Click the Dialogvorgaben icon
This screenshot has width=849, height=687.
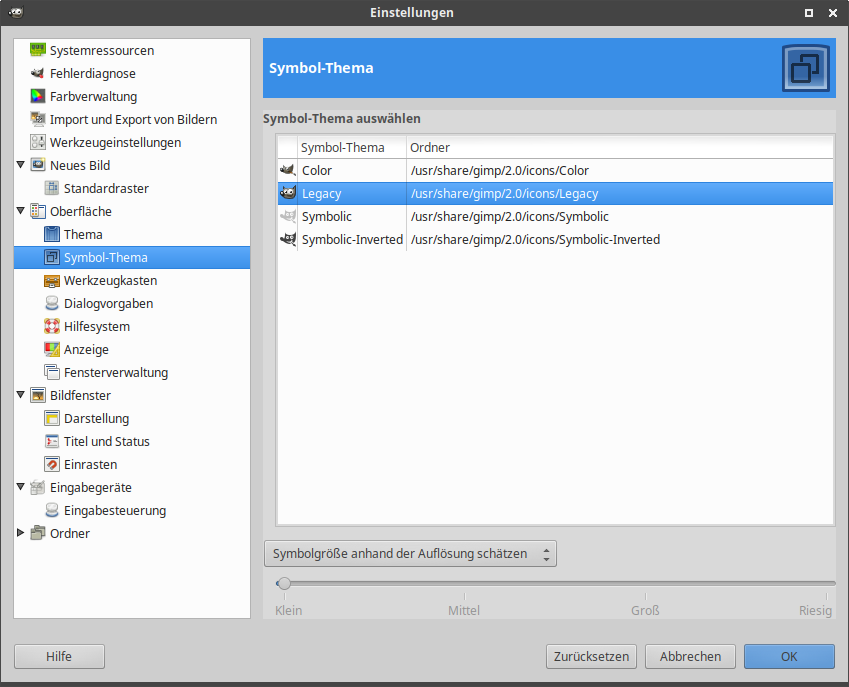(52, 303)
